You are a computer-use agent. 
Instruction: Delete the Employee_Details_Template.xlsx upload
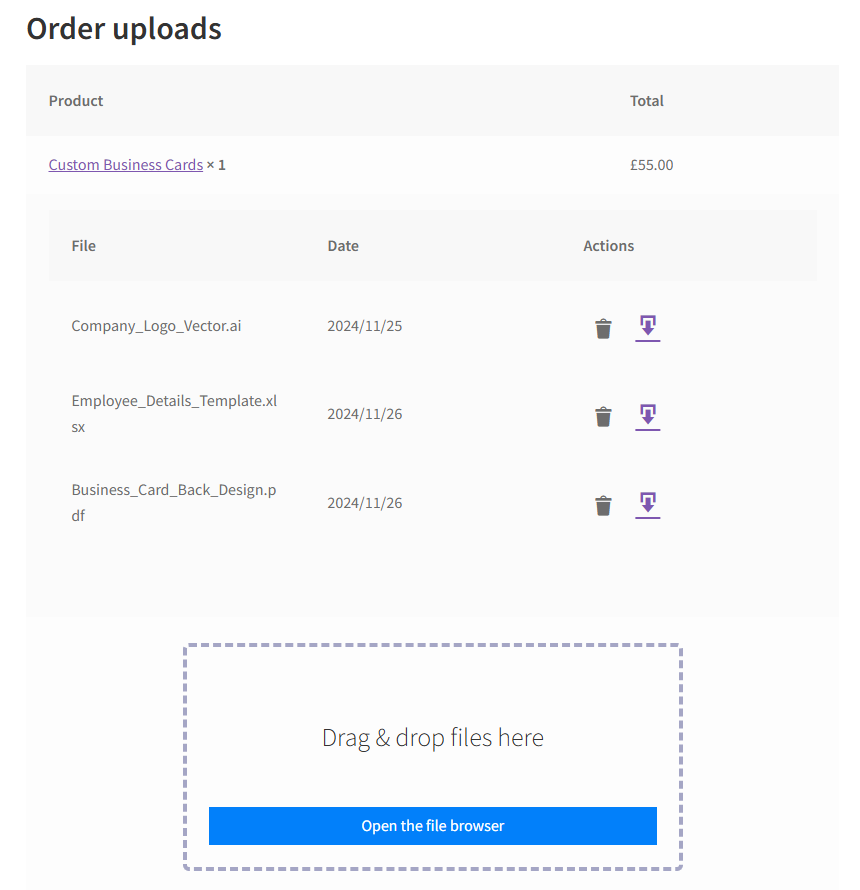[603, 416]
